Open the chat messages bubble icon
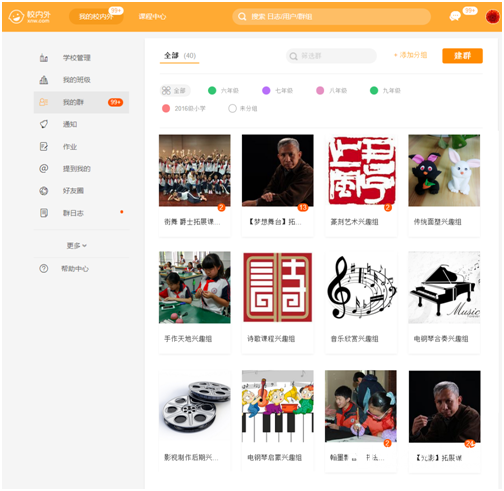 455,16
